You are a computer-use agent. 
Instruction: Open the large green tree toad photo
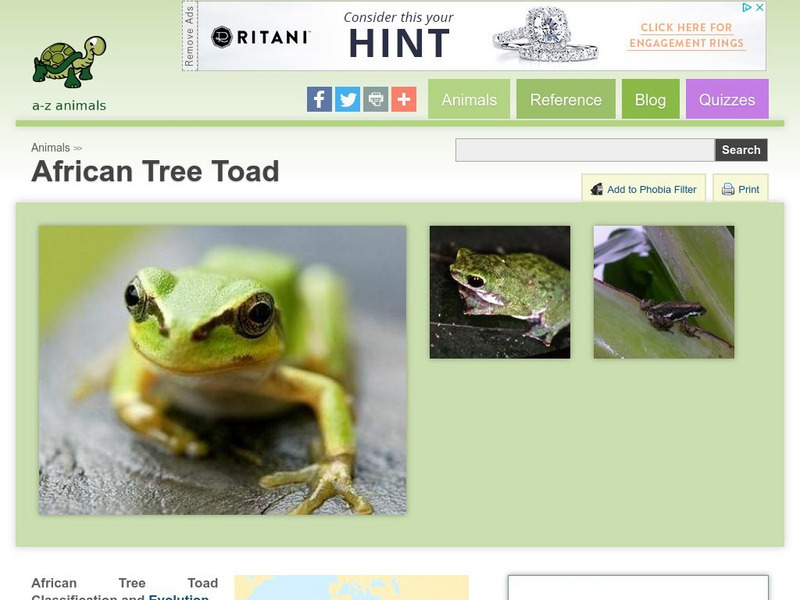tap(222, 370)
